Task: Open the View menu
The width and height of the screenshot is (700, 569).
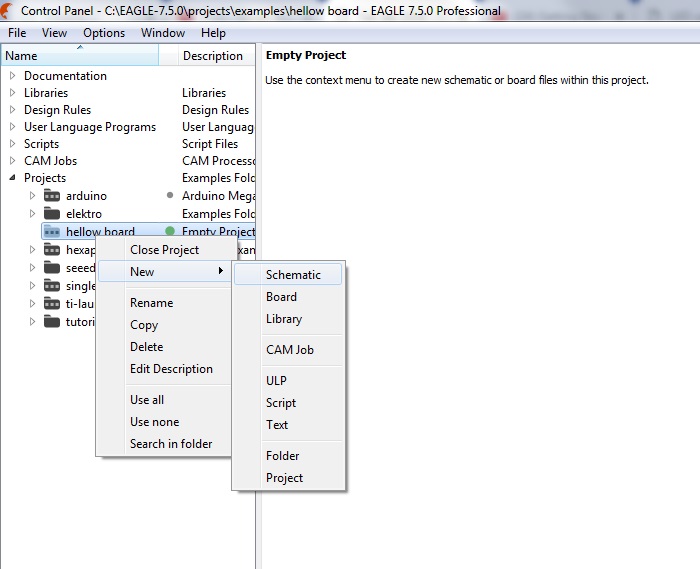Action: pos(54,33)
